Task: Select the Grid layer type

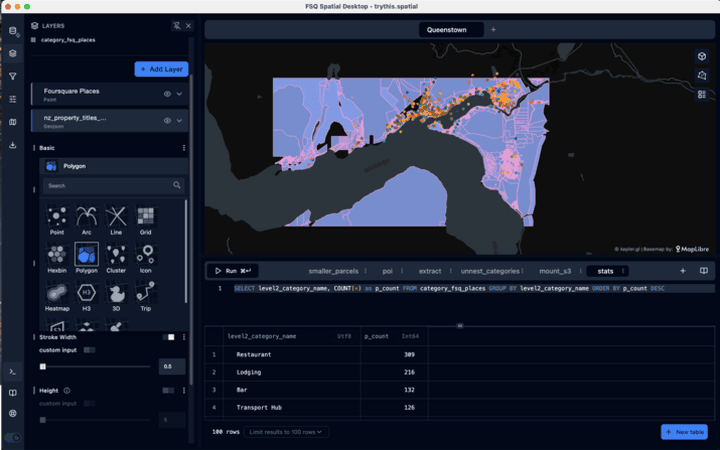Action: pyautogui.click(x=146, y=215)
